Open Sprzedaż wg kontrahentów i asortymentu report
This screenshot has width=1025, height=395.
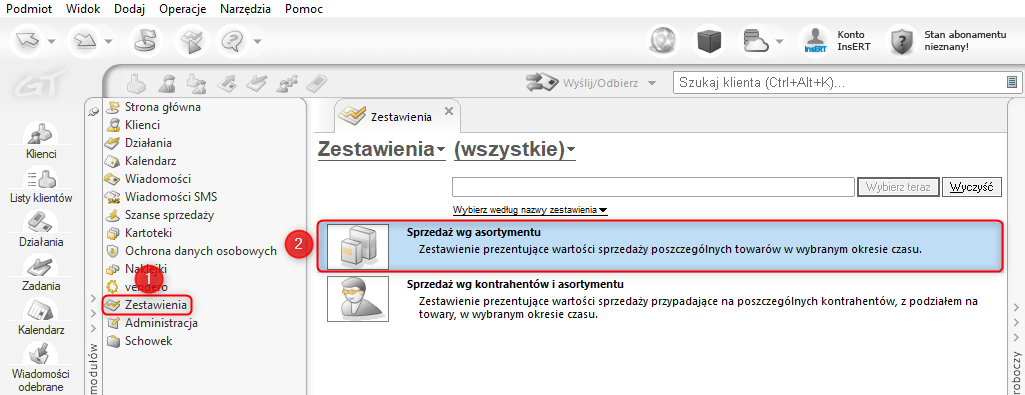[x=660, y=299]
